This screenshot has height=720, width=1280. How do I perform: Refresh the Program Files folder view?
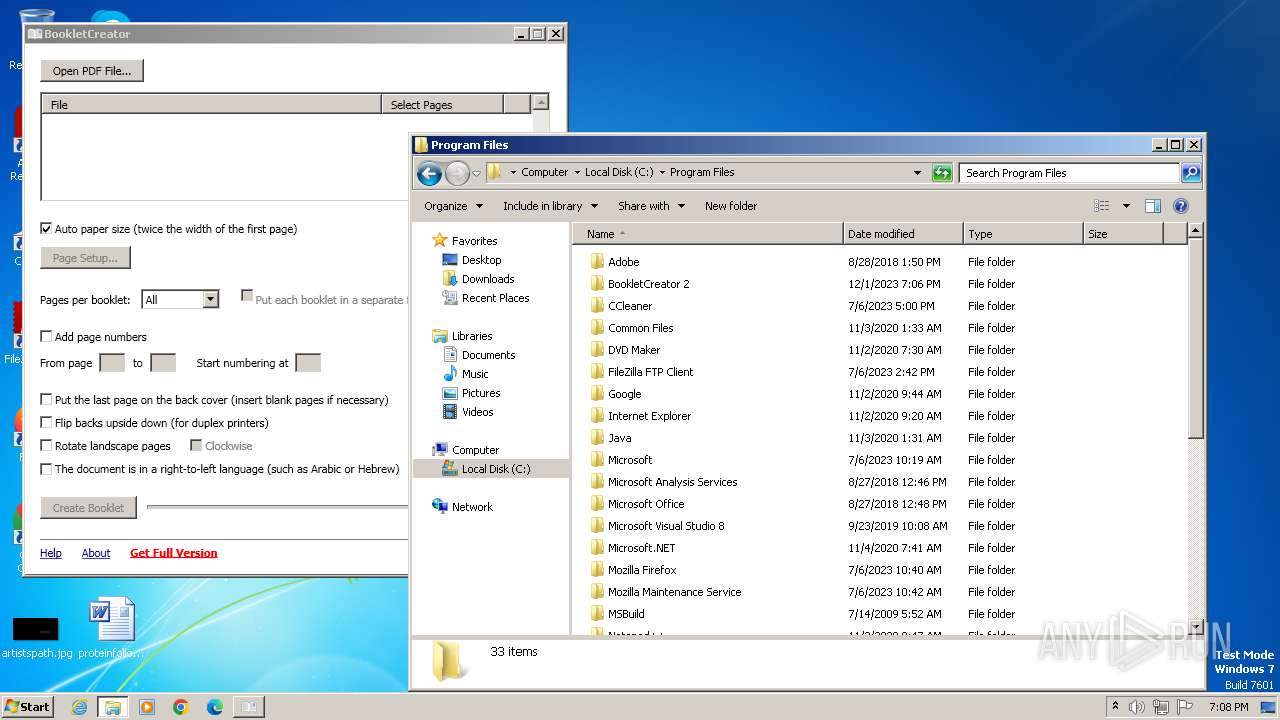pos(942,173)
